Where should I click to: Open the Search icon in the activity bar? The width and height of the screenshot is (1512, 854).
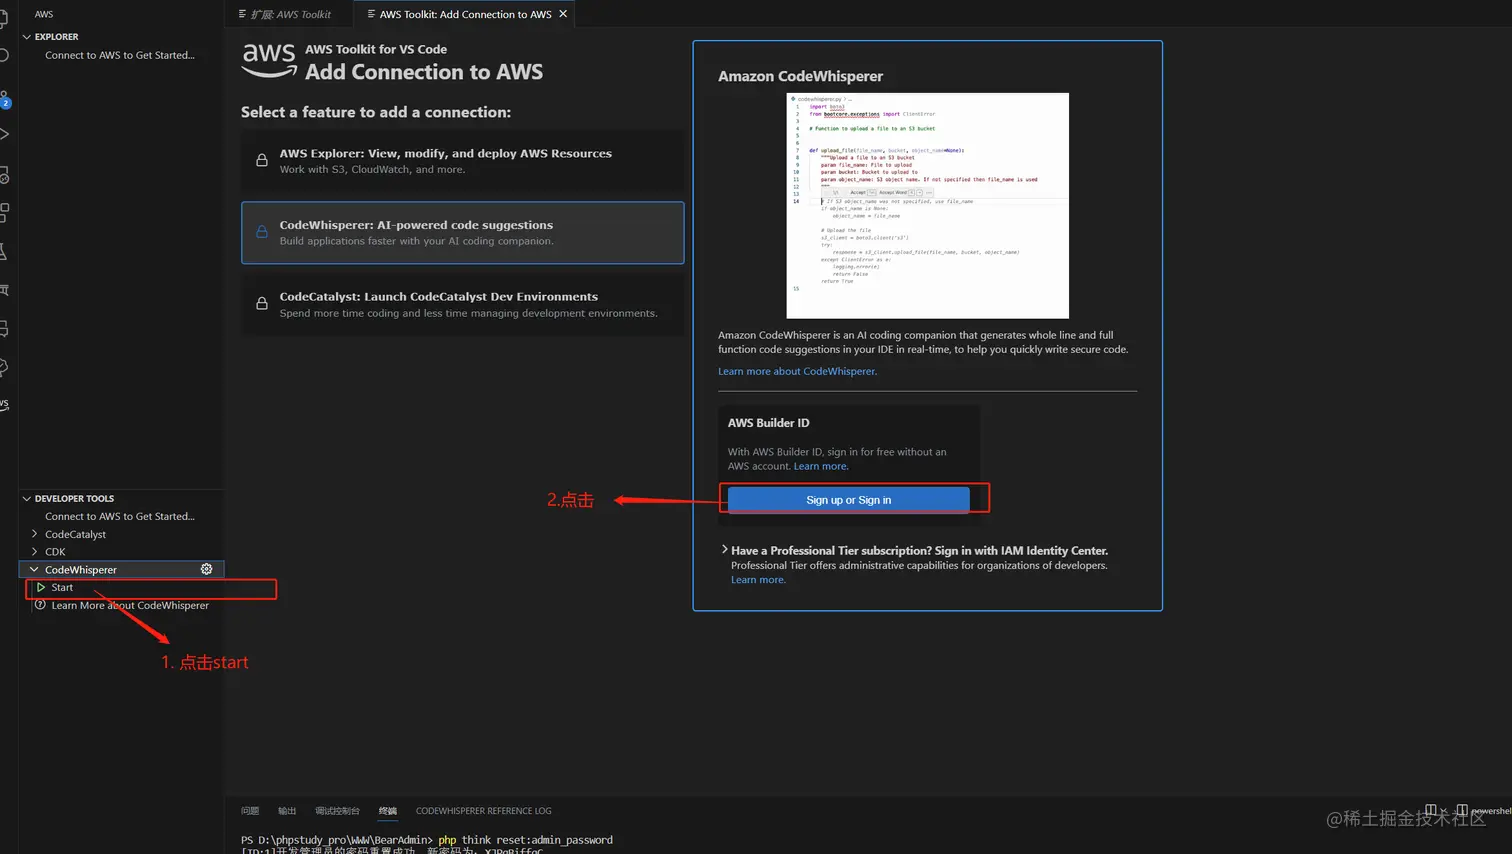coord(7,55)
